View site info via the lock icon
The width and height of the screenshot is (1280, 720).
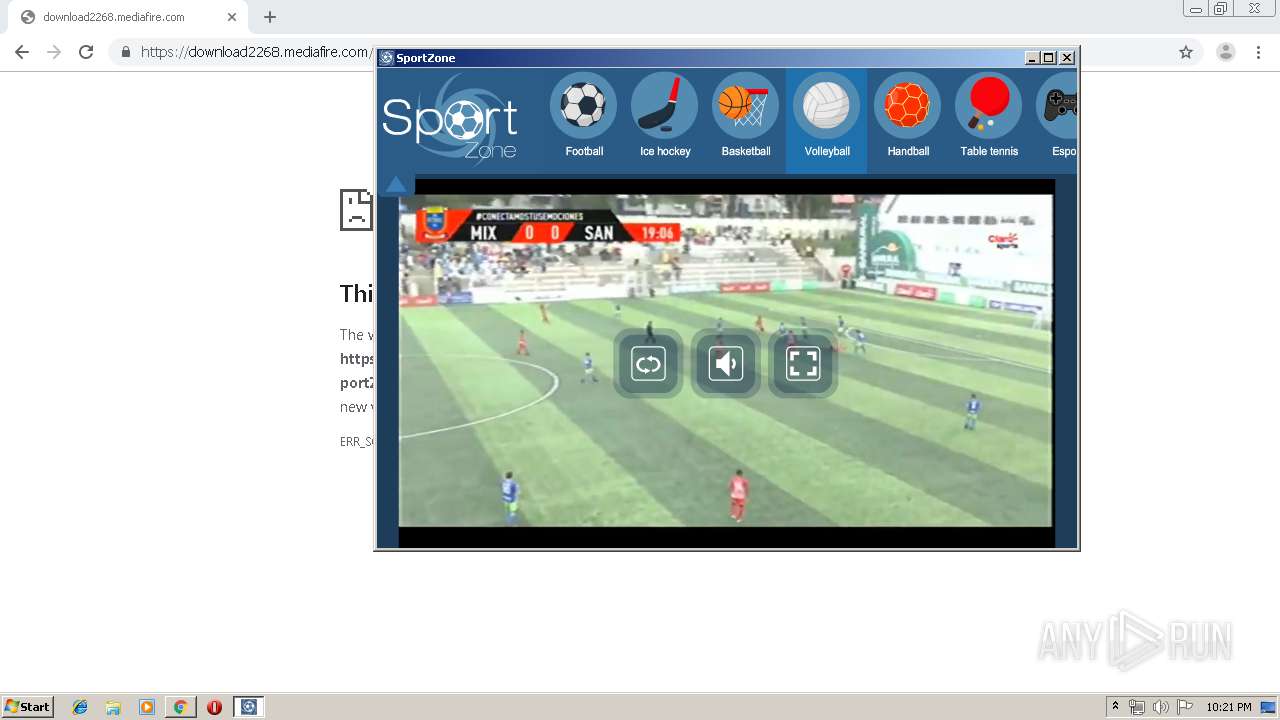click(125, 52)
